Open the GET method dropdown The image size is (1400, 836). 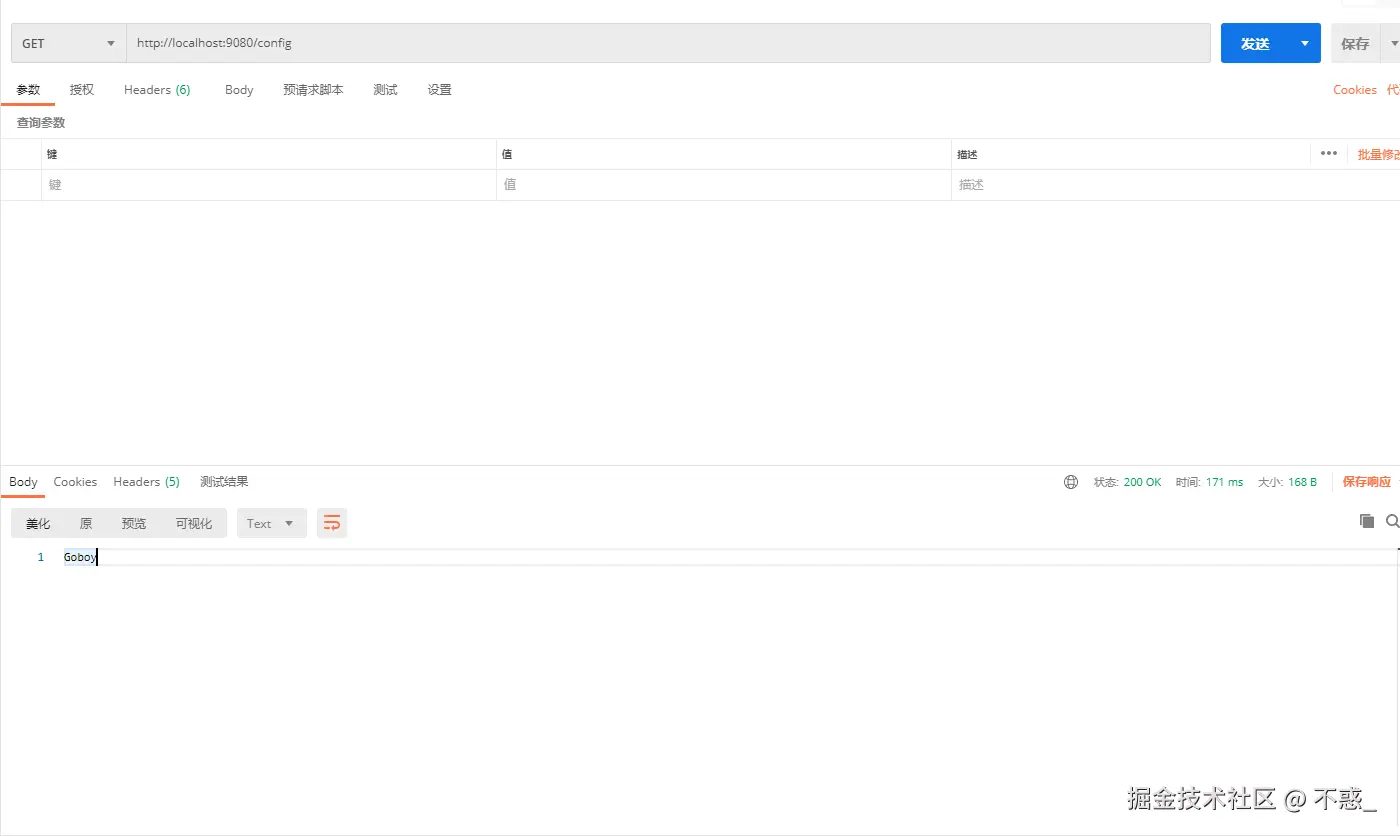tap(68, 43)
